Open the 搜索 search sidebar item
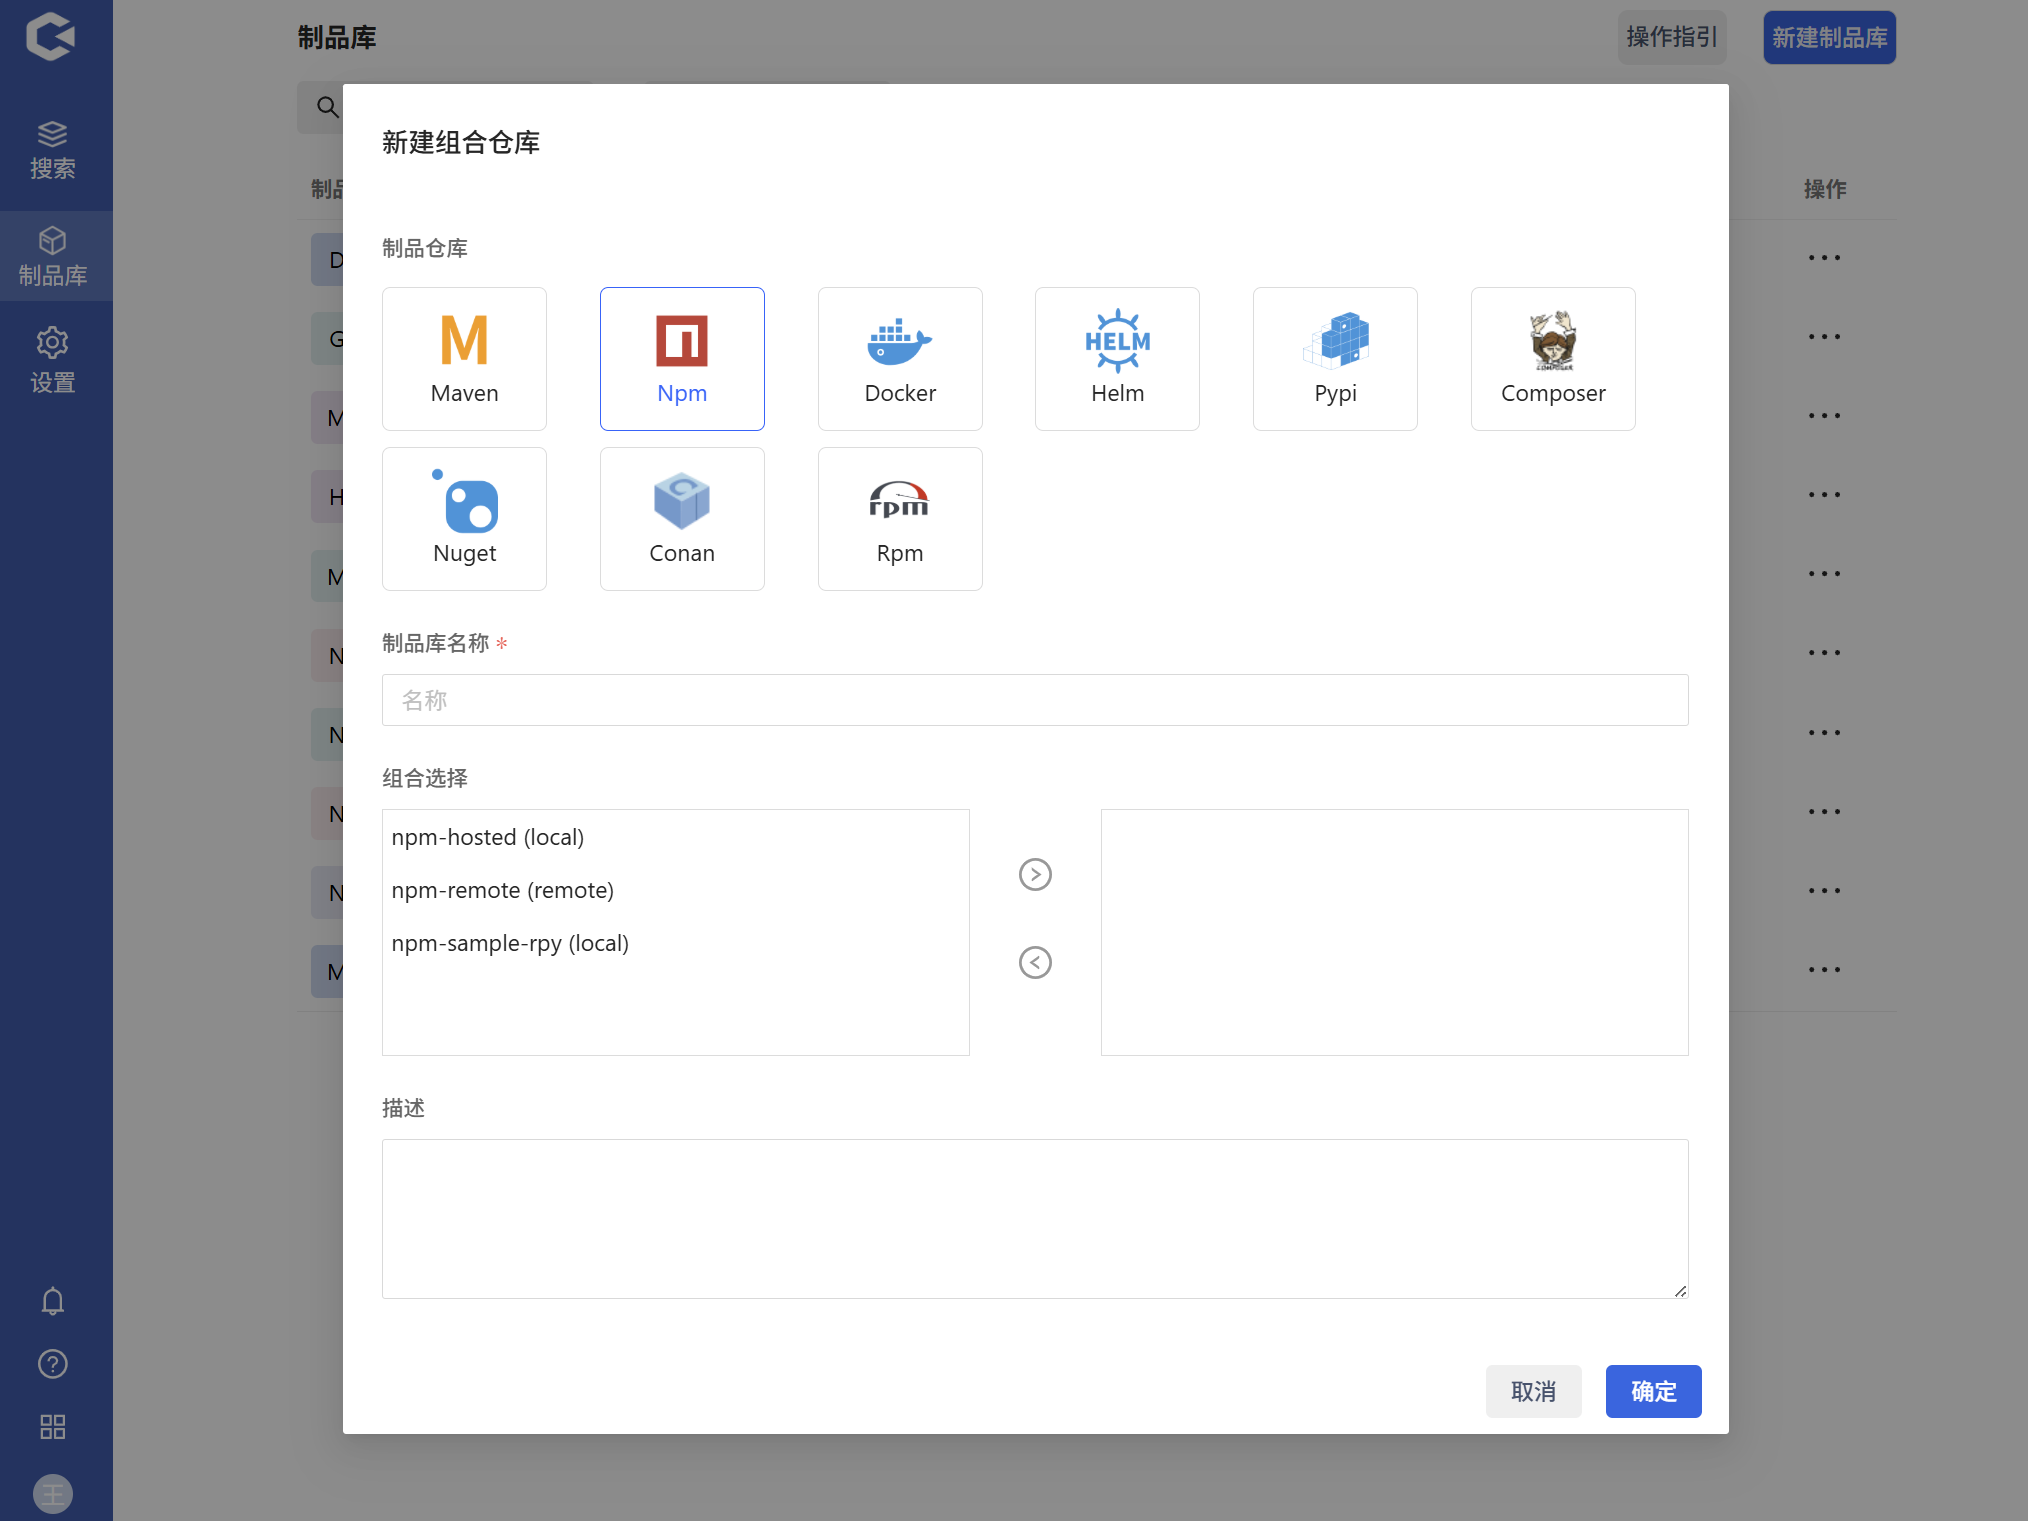This screenshot has height=1521, width=2028. 53,150
